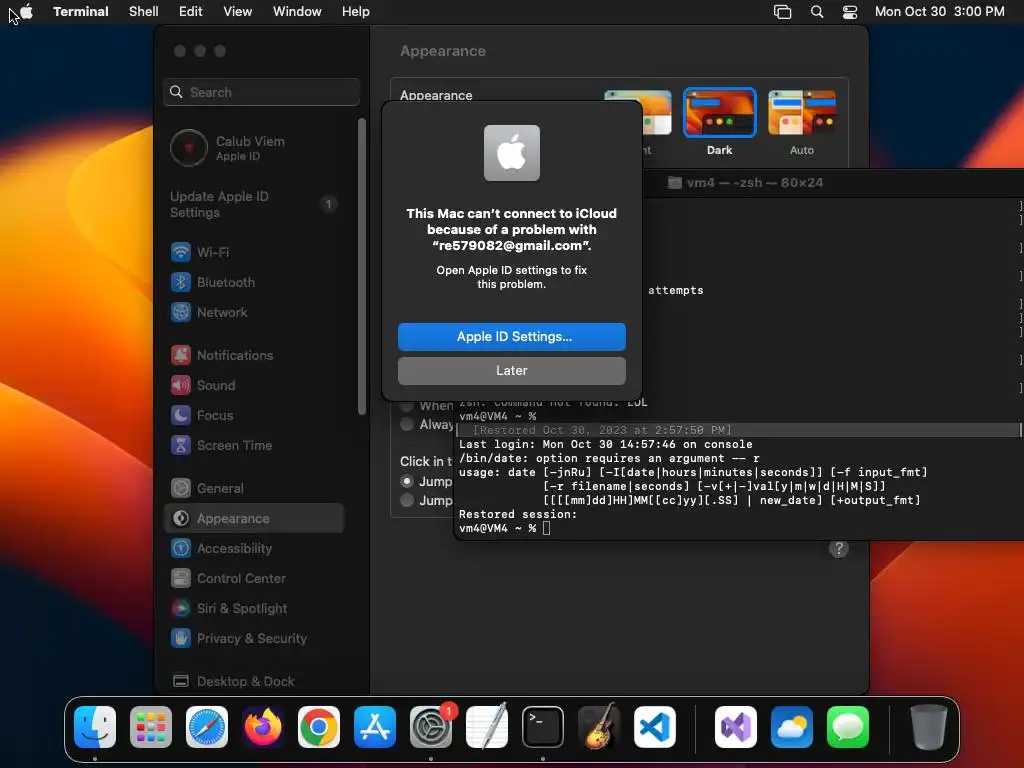Open Visual Studio from the Dock
Image resolution: width=1024 pixels, height=768 pixels.
[x=736, y=727]
